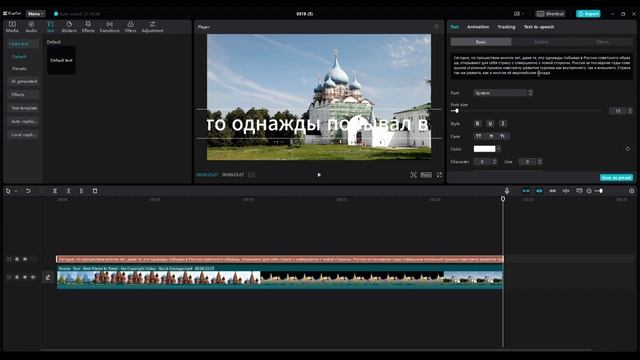This screenshot has height=360, width=640.
Task: Click the white text Color swatch
Action: click(484, 149)
